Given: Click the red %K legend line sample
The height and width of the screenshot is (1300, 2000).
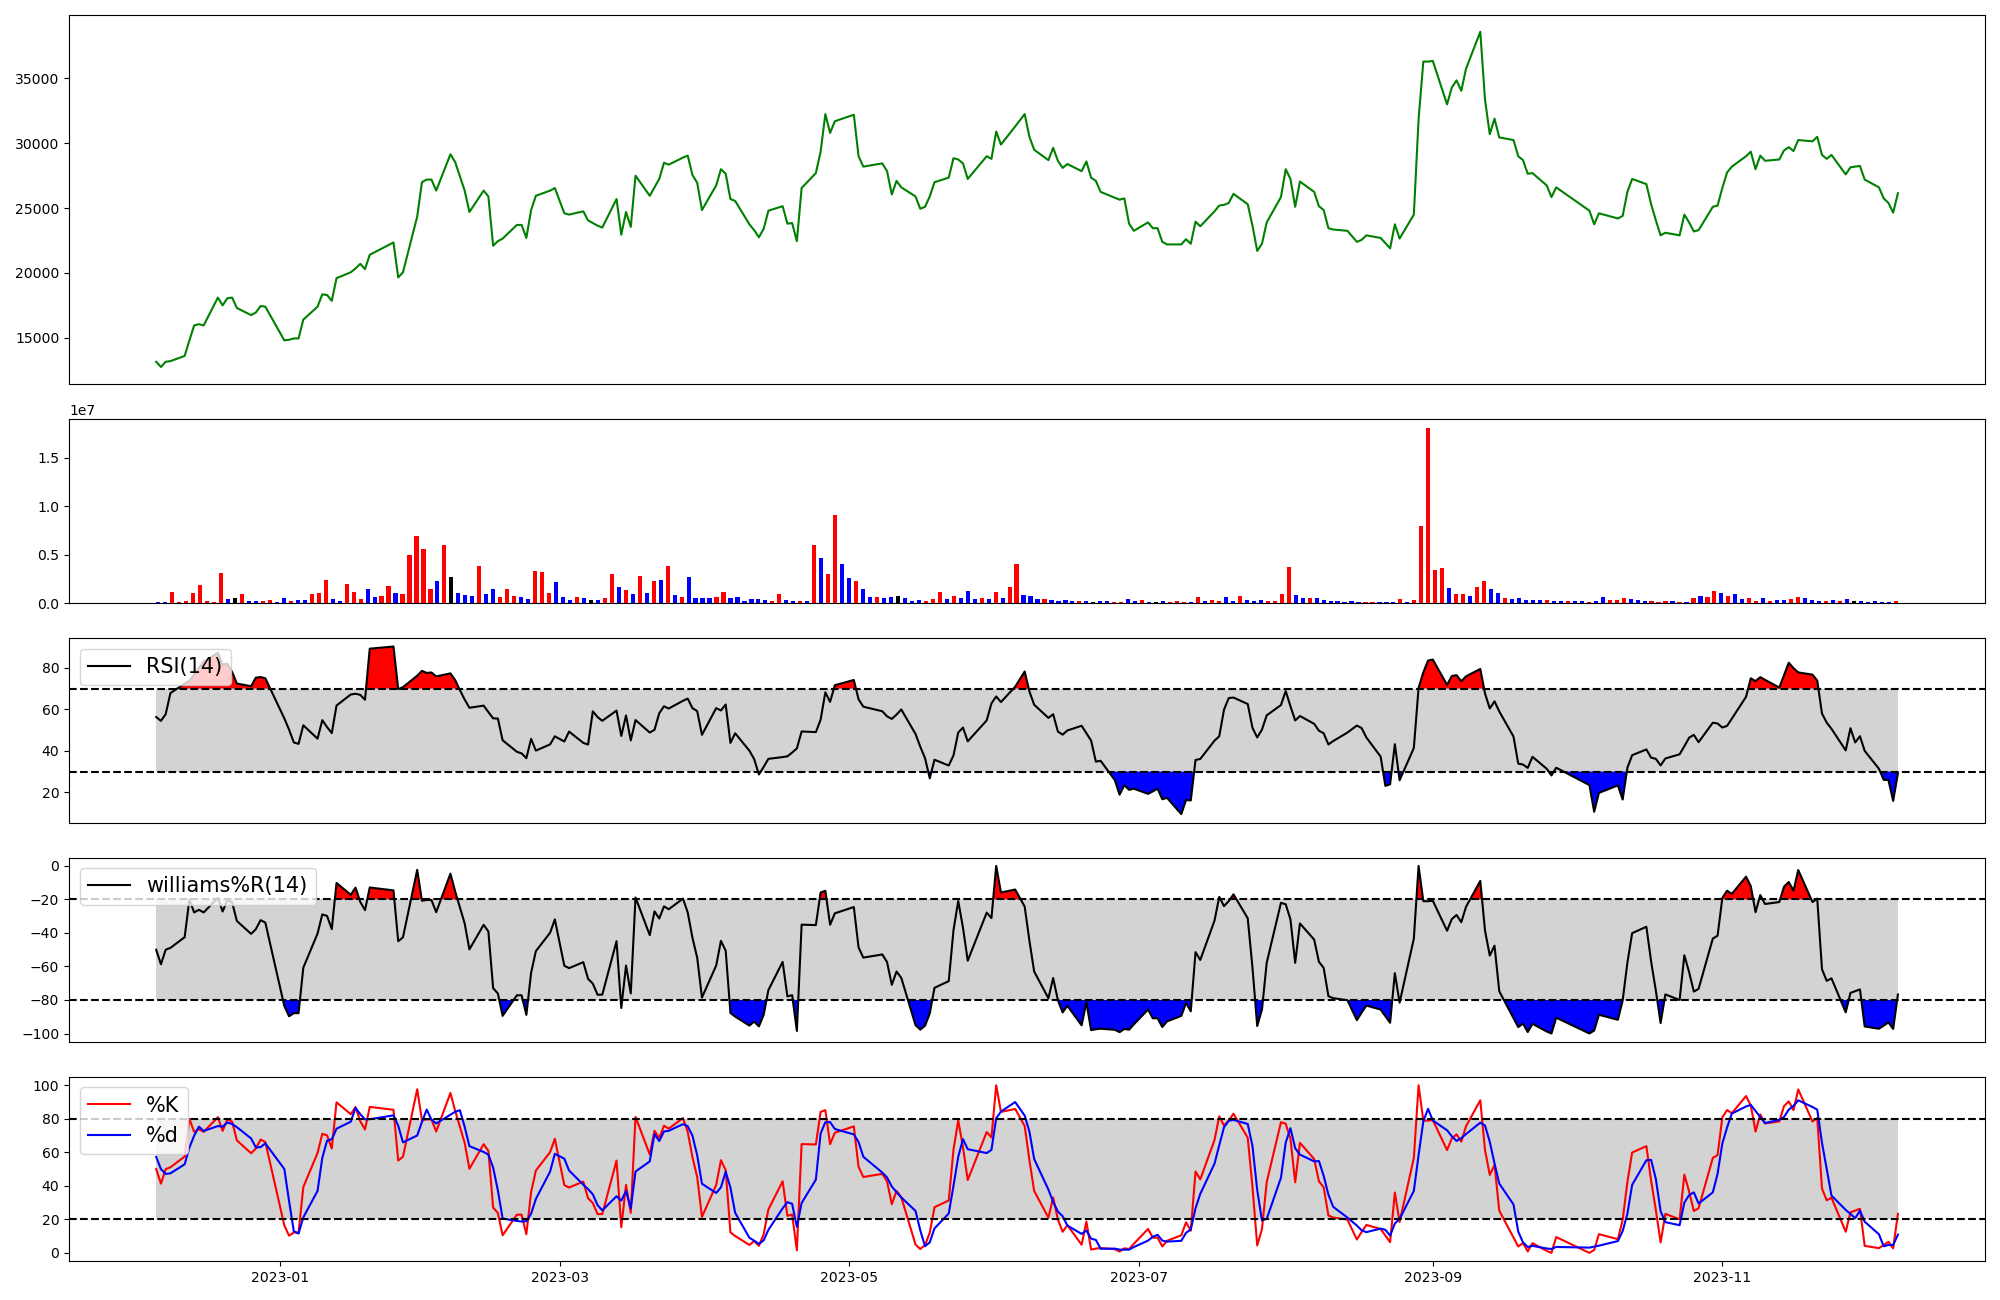Looking at the screenshot, I should click(x=109, y=1104).
